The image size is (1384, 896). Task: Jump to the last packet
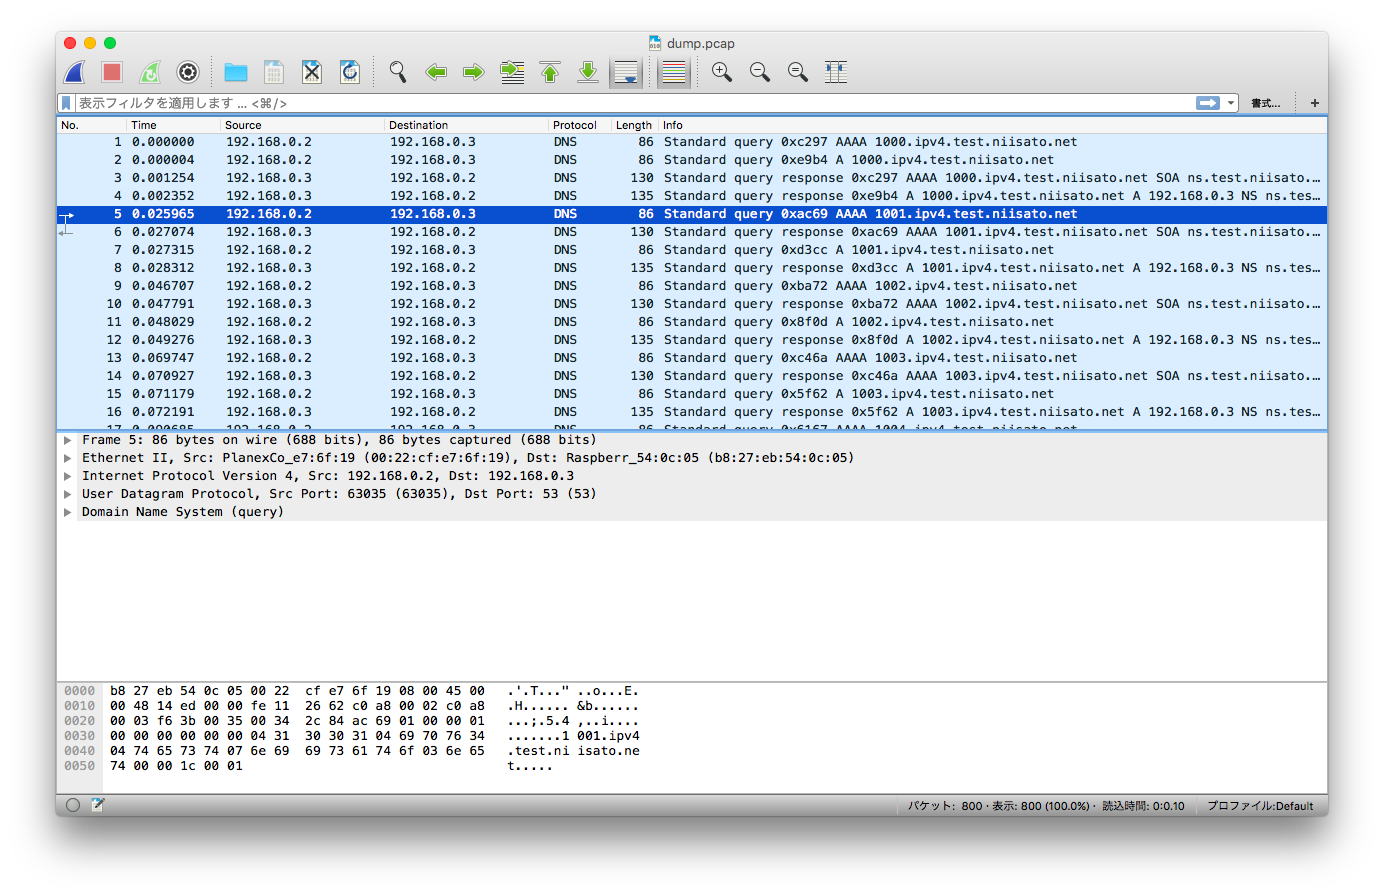click(x=588, y=72)
